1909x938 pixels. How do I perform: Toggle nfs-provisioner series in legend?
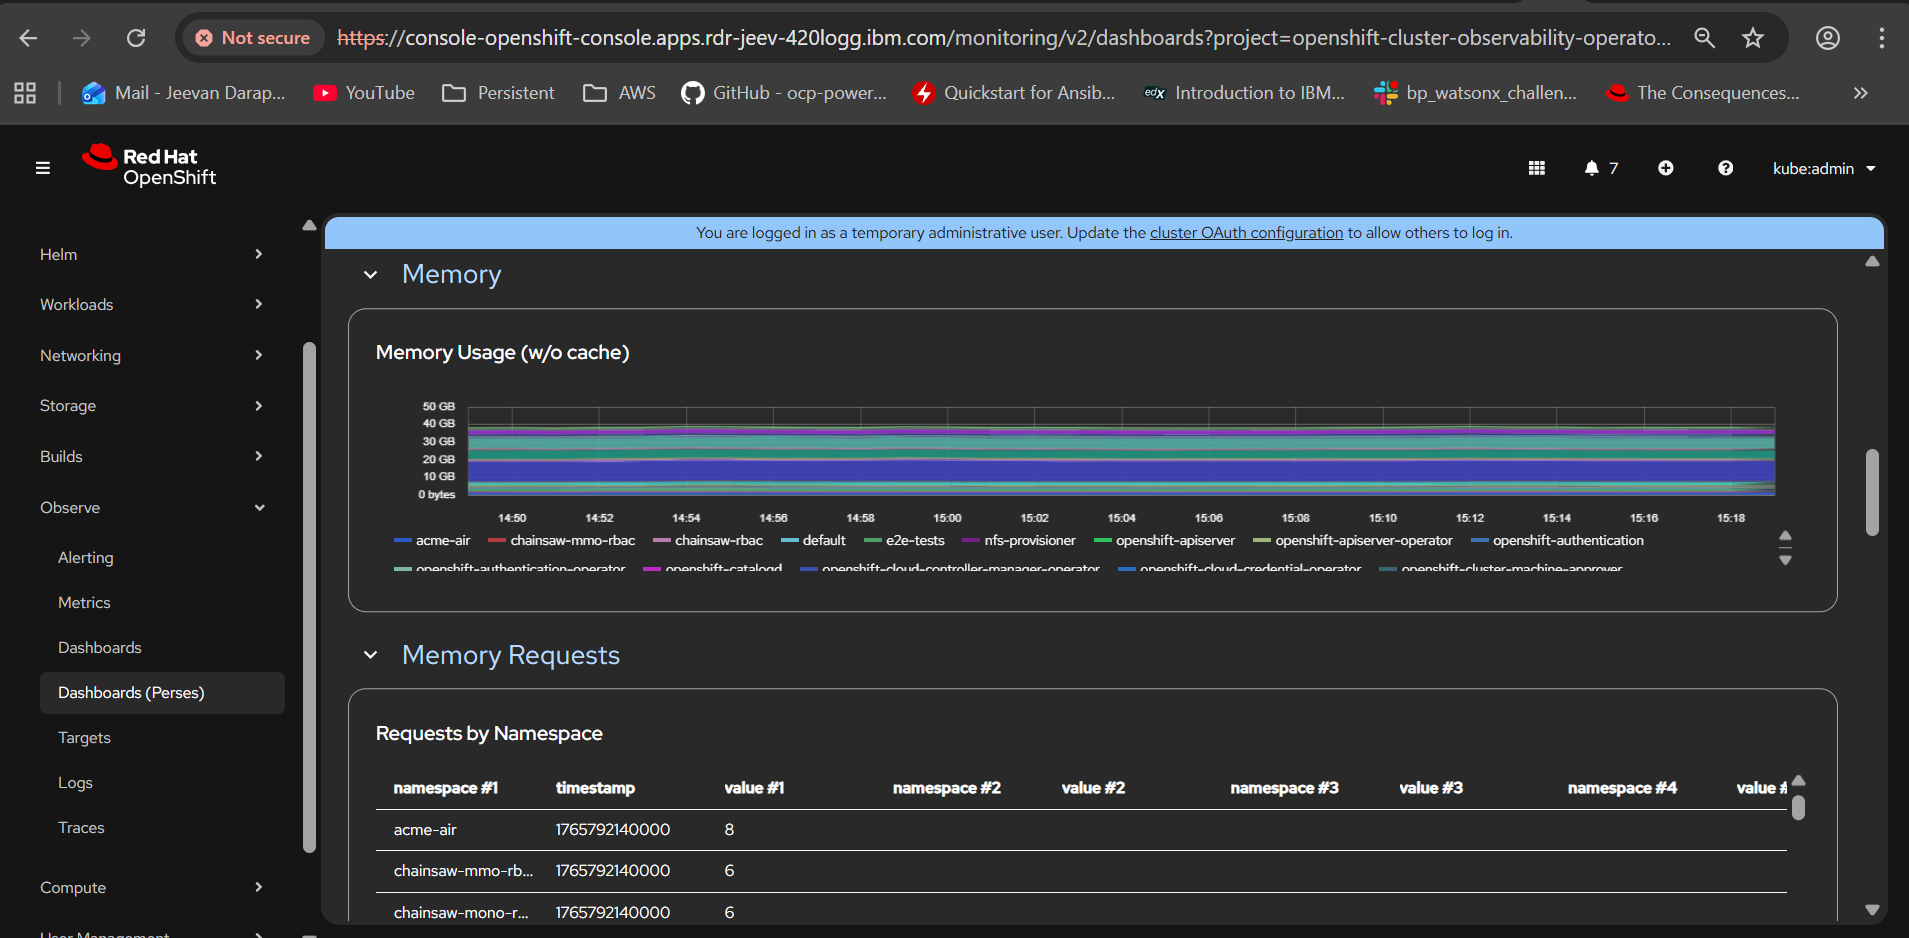click(1029, 541)
